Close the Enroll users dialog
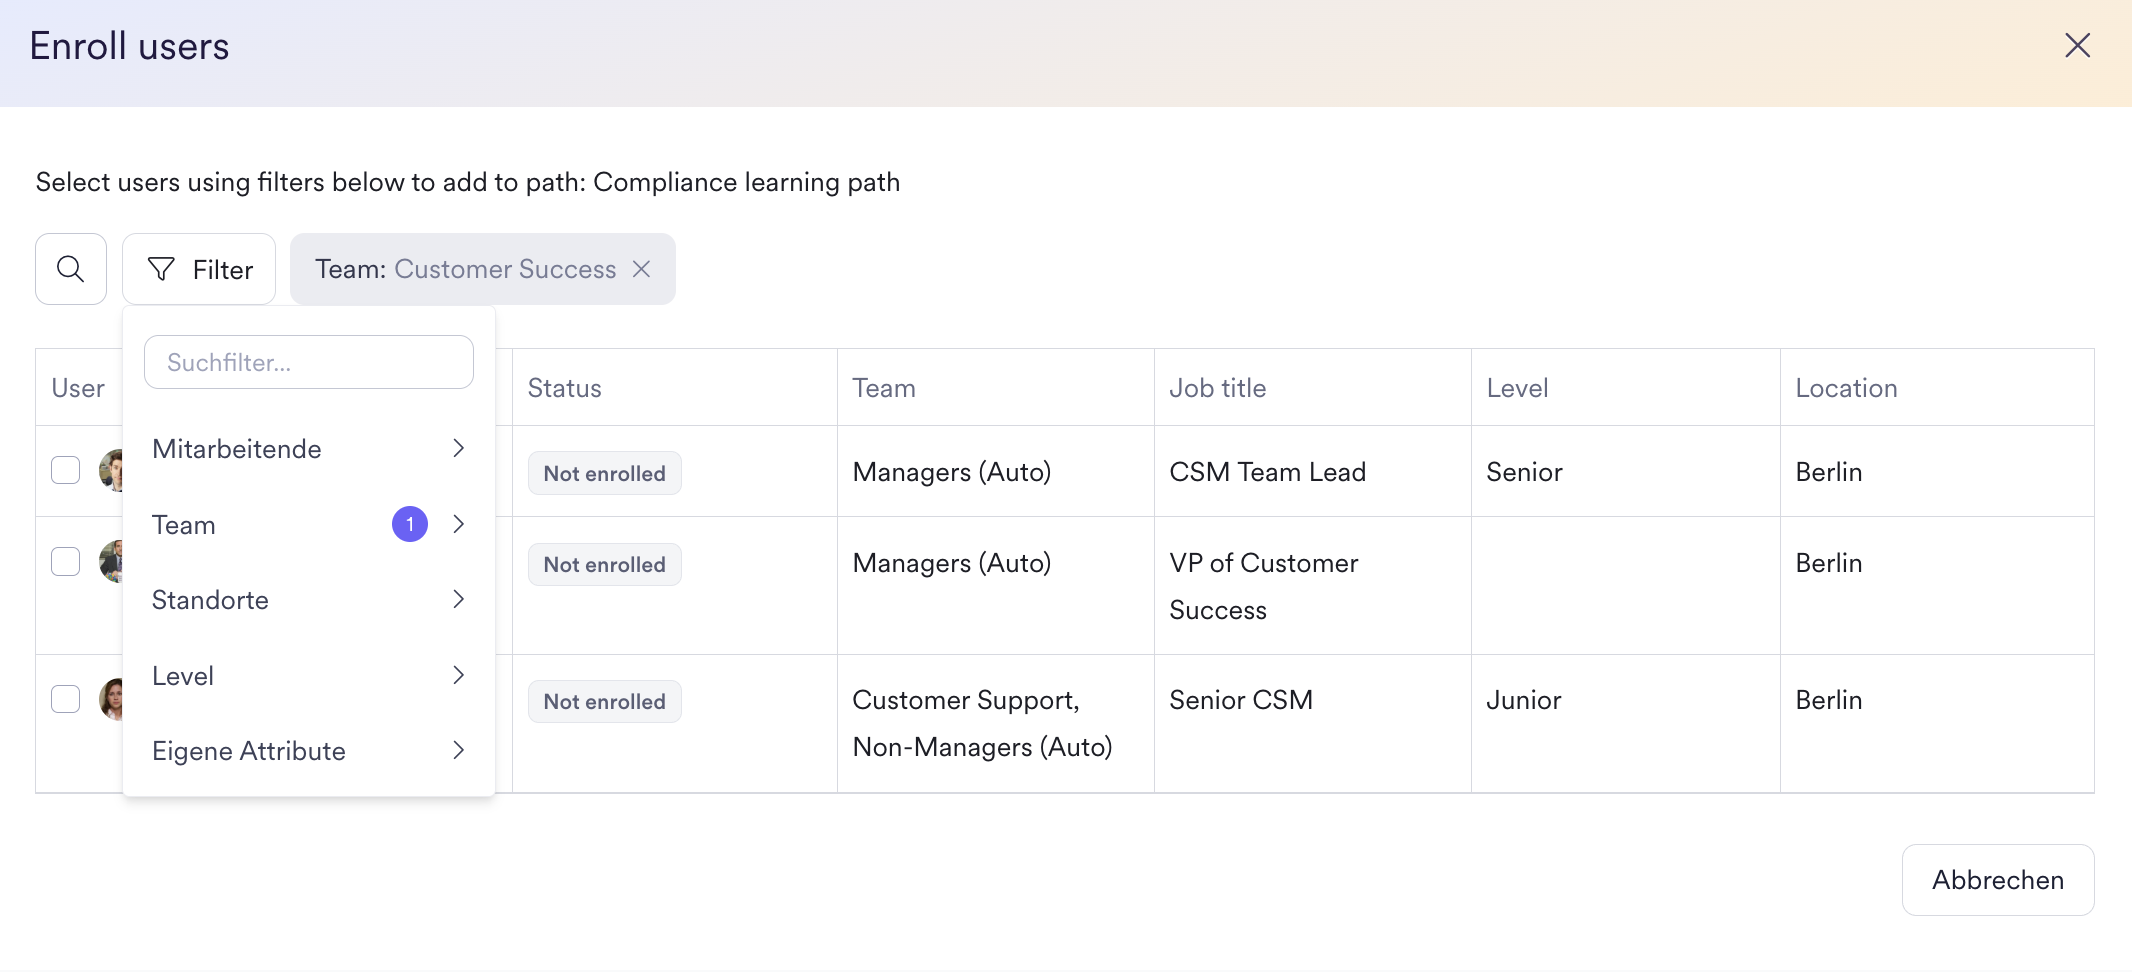The height and width of the screenshot is (972, 2132). point(2077,46)
